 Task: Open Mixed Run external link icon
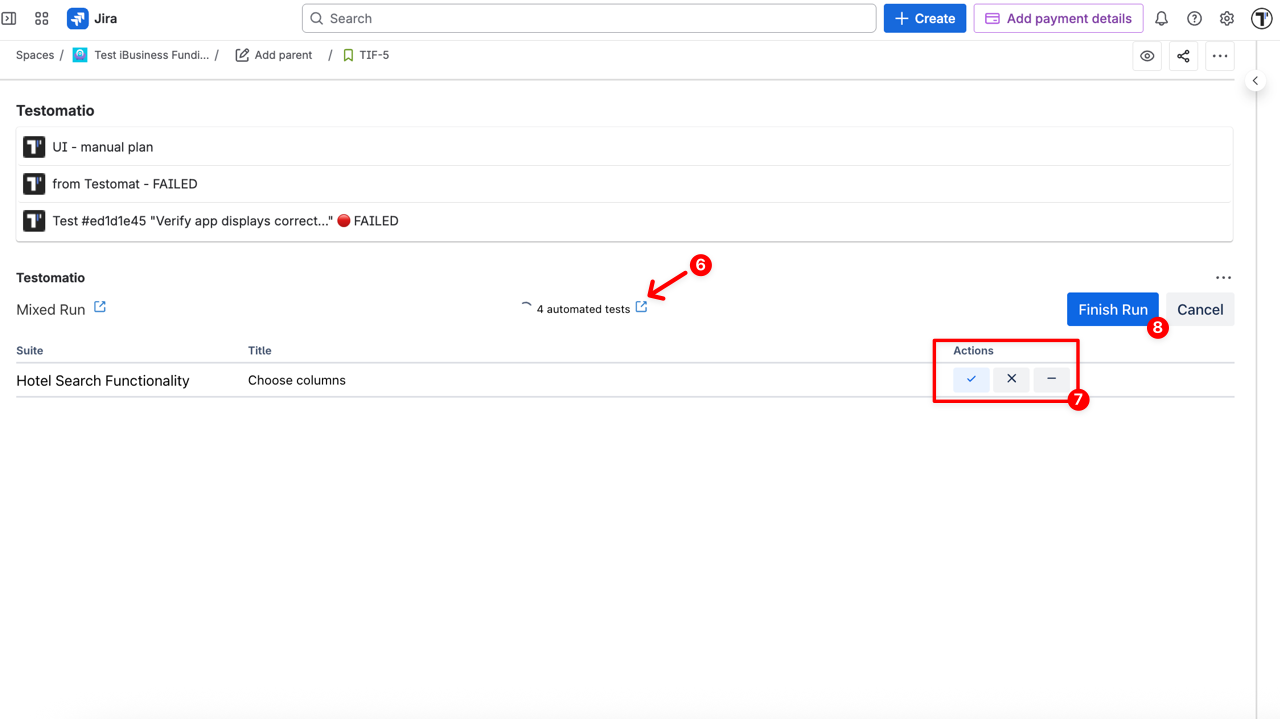[x=100, y=308]
